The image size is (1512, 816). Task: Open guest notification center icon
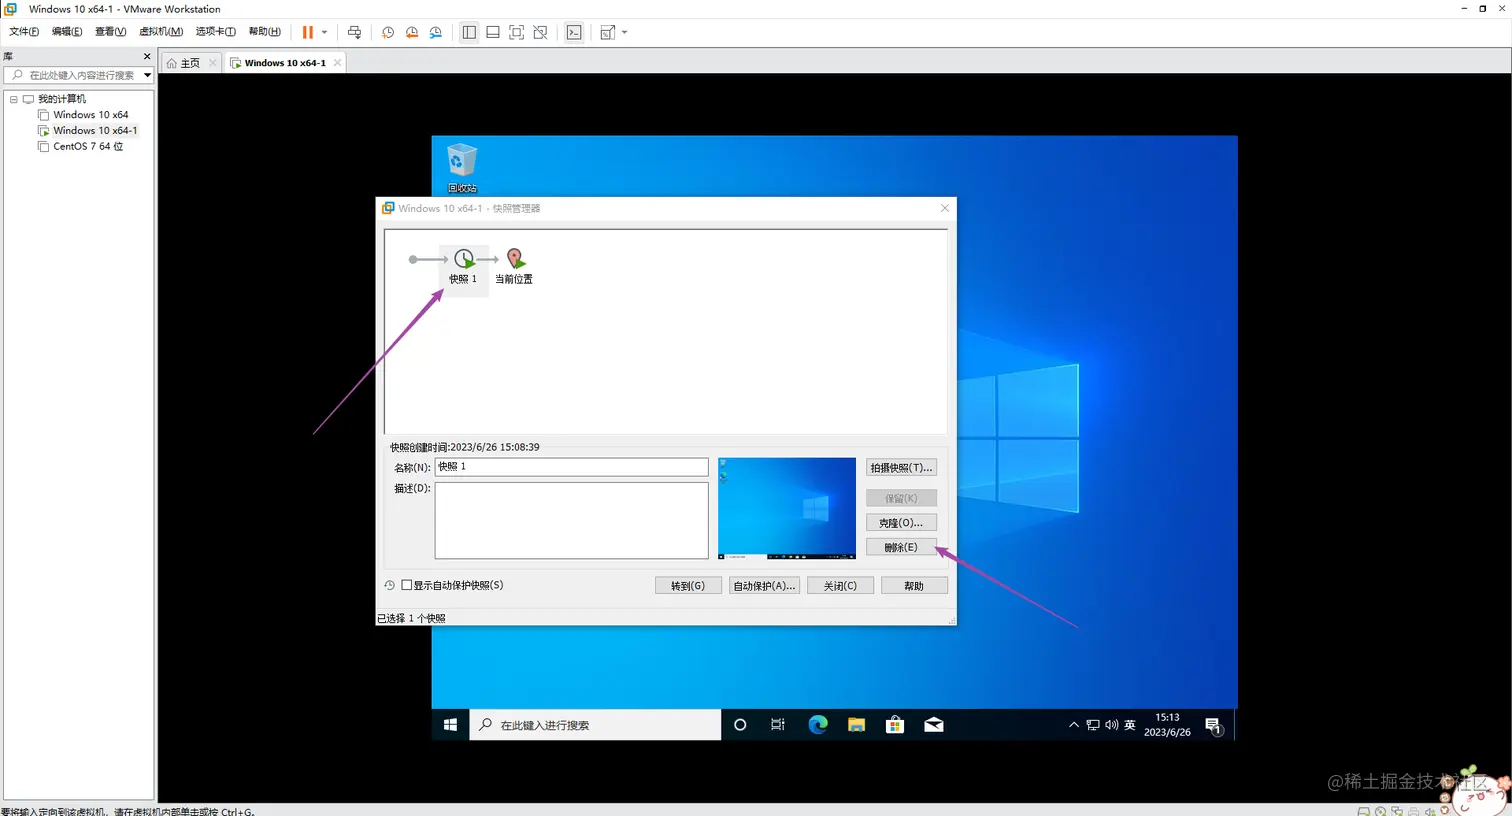1213,726
